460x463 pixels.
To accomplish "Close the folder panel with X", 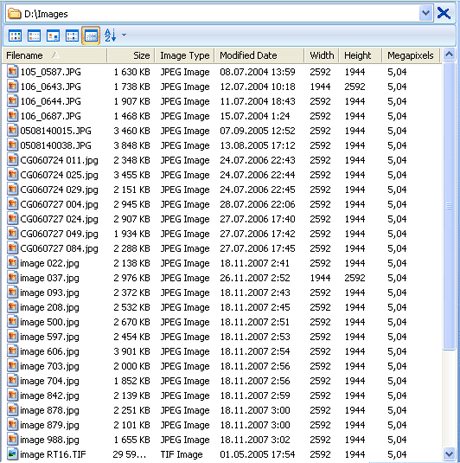I will (x=444, y=13).
